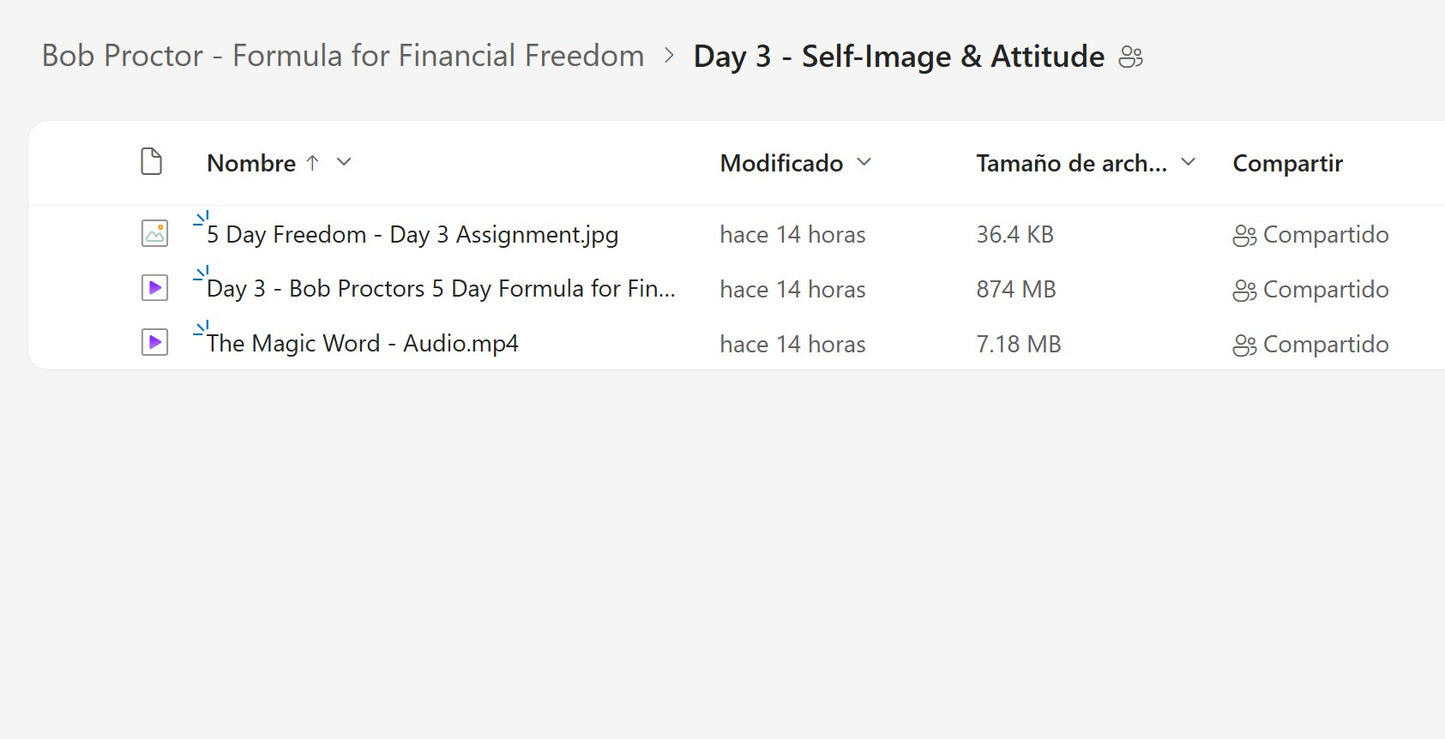
Task: Click the shared icon in the Assignment.jpg row
Action: tap(1244, 236)
